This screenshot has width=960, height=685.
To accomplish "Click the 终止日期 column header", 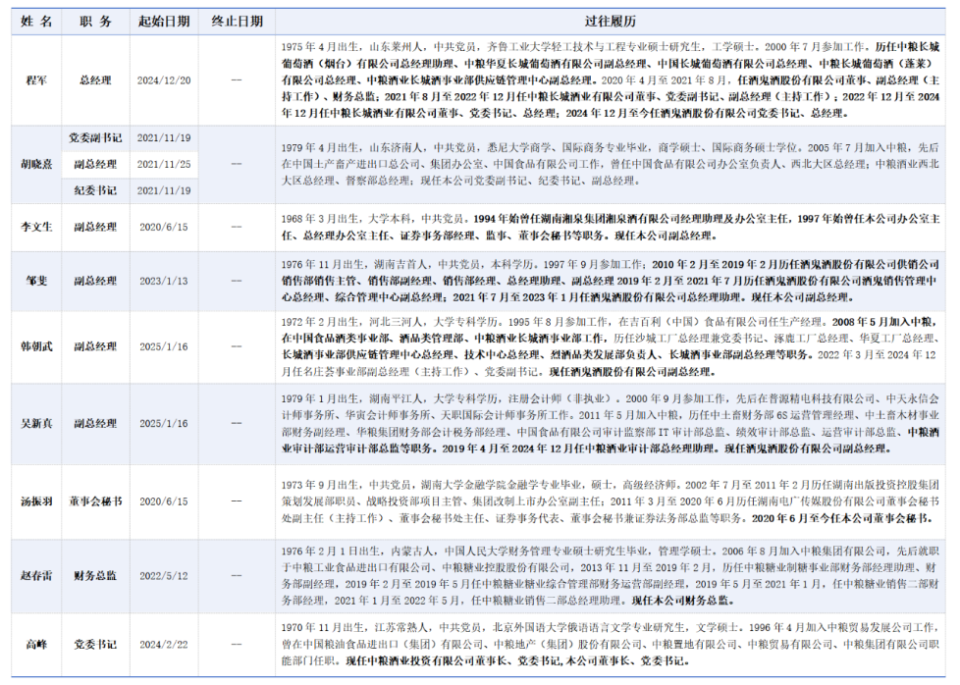I will point(237,21).
